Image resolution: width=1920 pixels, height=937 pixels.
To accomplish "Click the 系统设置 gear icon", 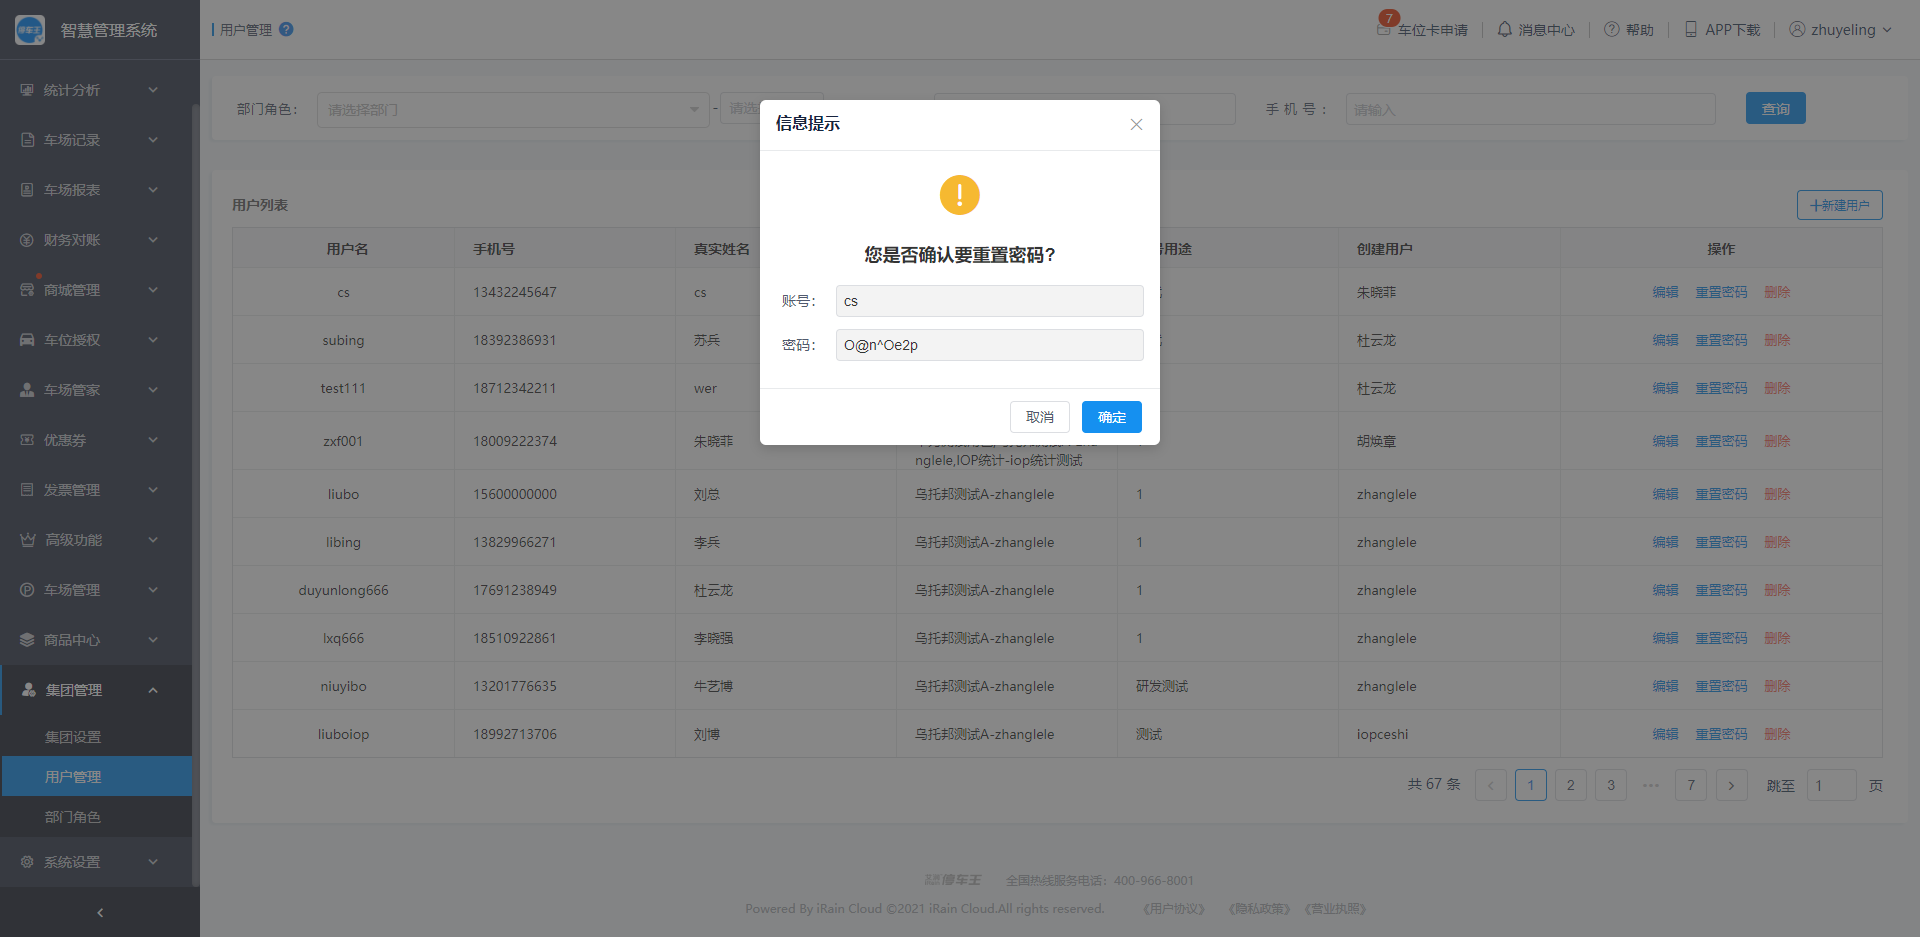I will click(x=27, y=862).
